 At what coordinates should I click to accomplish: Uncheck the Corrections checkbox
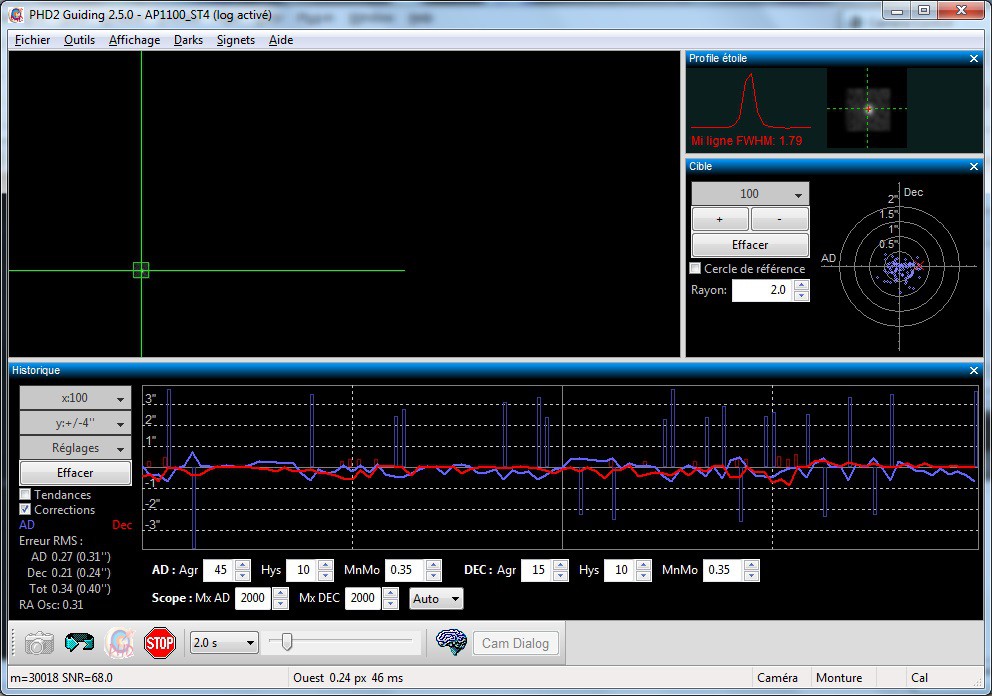coord(25,509)
